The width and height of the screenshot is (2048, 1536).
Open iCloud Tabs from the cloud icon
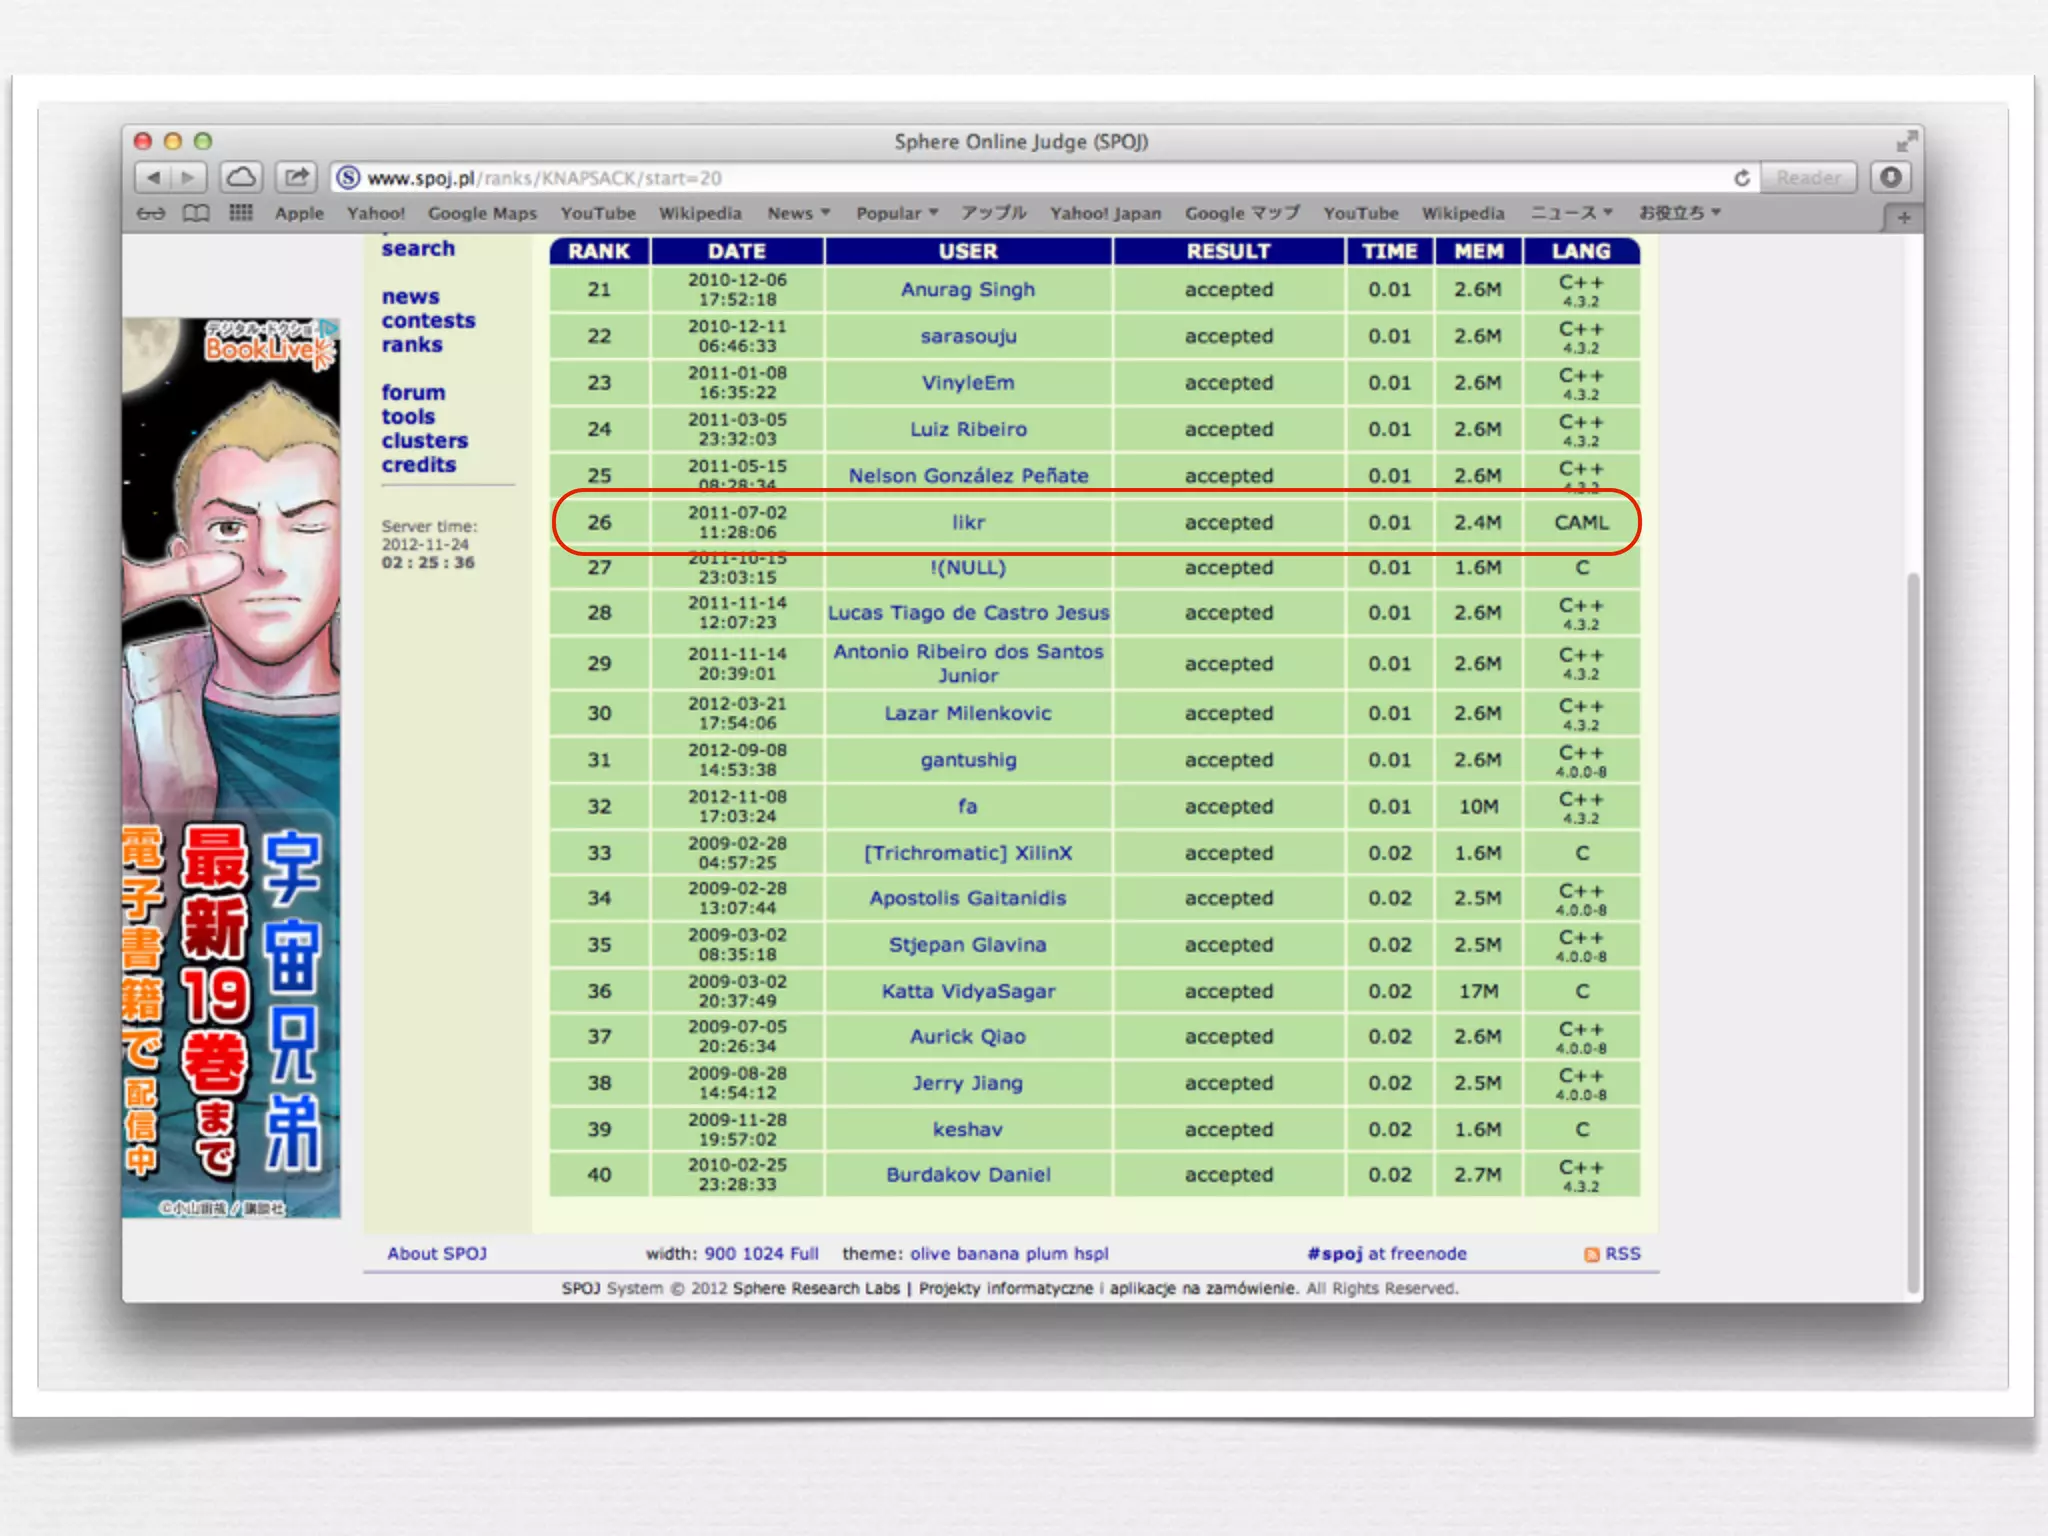(x=241, y=178)
